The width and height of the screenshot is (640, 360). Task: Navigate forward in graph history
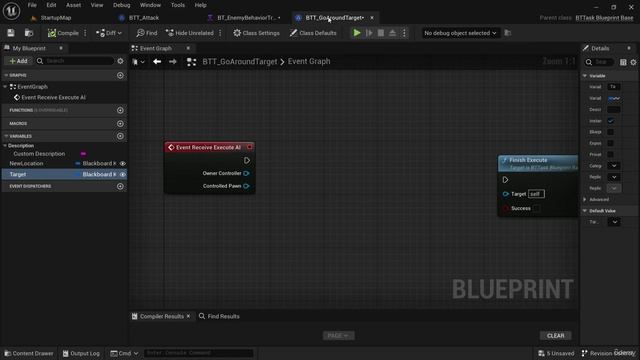[x=173, y=62]
